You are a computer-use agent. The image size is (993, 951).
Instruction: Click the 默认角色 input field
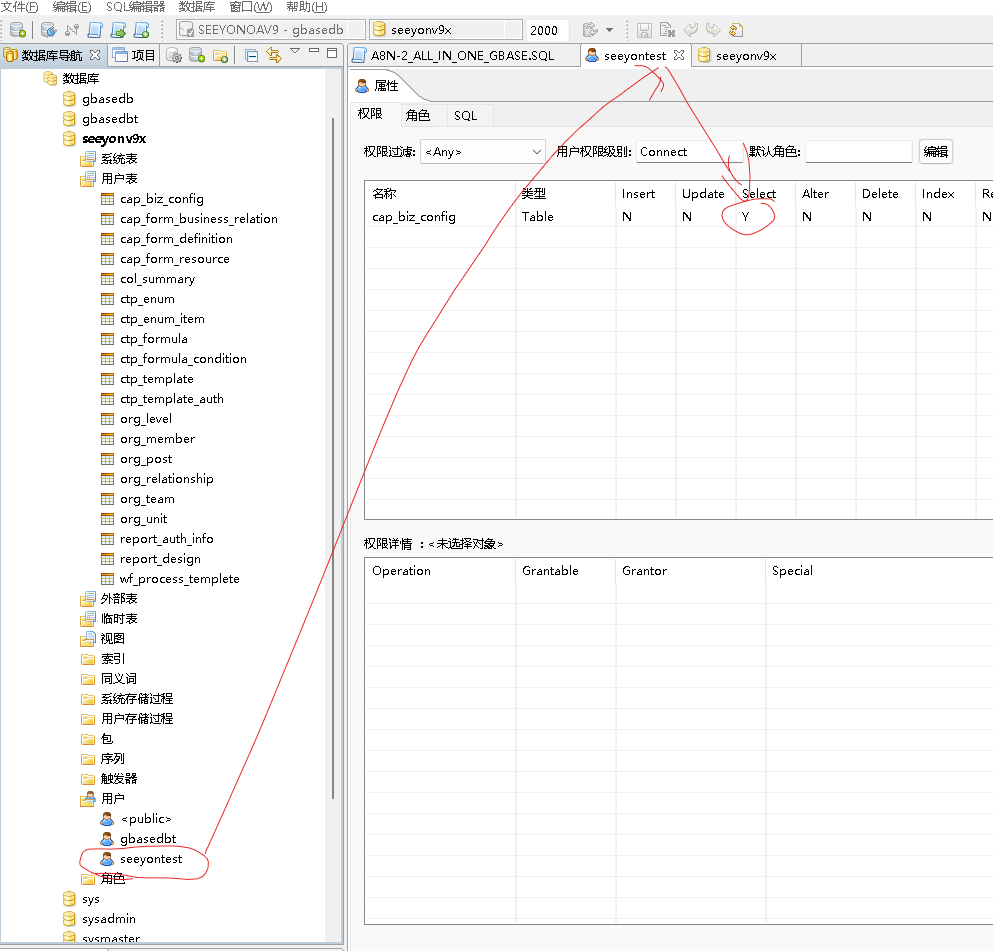858,152
